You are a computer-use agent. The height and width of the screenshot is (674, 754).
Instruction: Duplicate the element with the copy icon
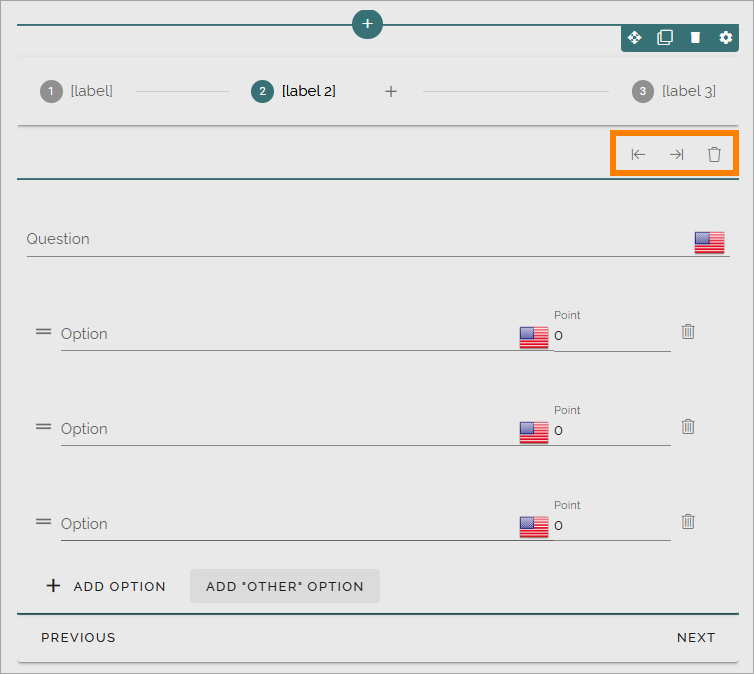coord(665,37)
